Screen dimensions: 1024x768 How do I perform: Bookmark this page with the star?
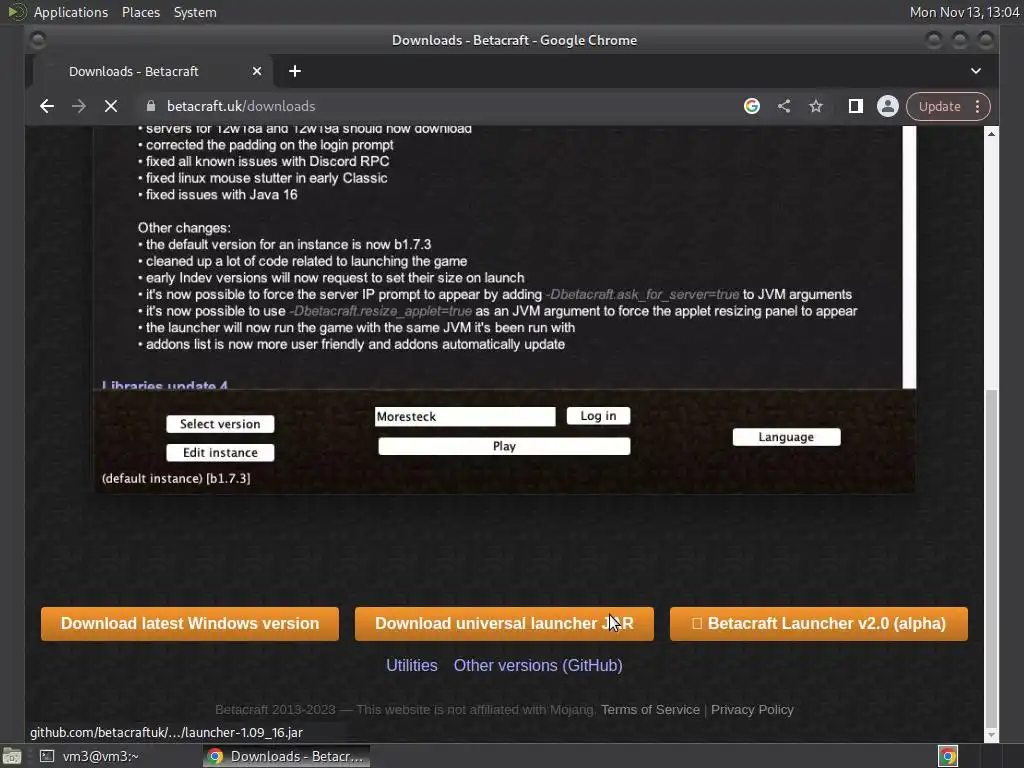pos(816,106)
